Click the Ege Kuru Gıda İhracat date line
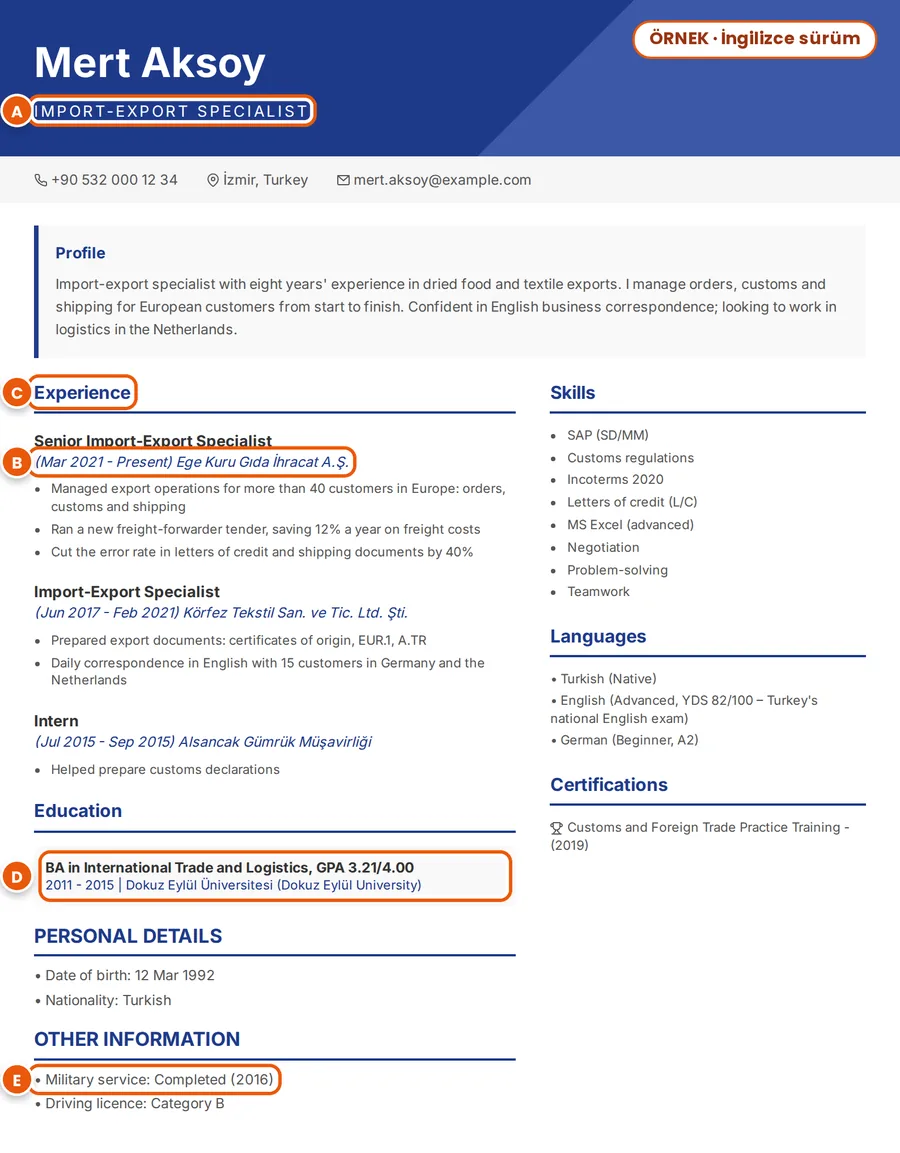Image resolution: width=900 pixels, height=1153 pixels. (191, 462)
